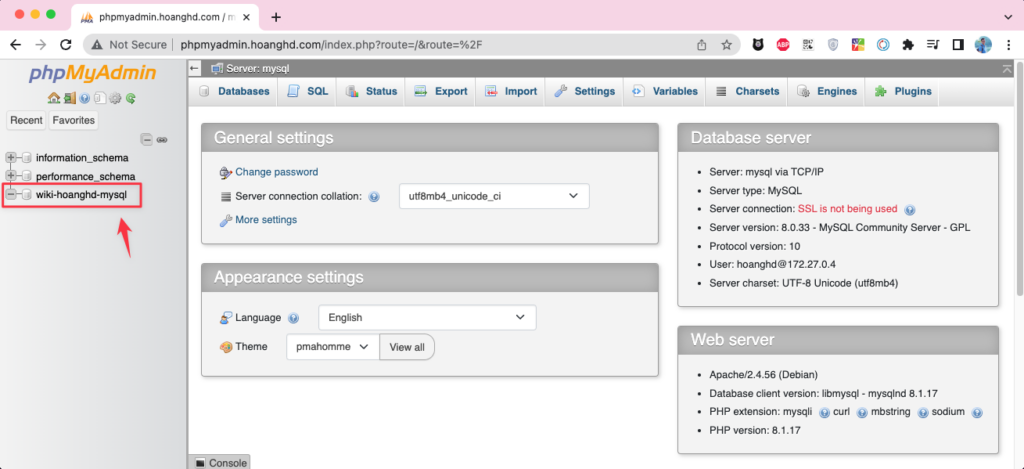Click help icon next to mbstring extension
Screen dimensions: 1024x469
(923, 413)
